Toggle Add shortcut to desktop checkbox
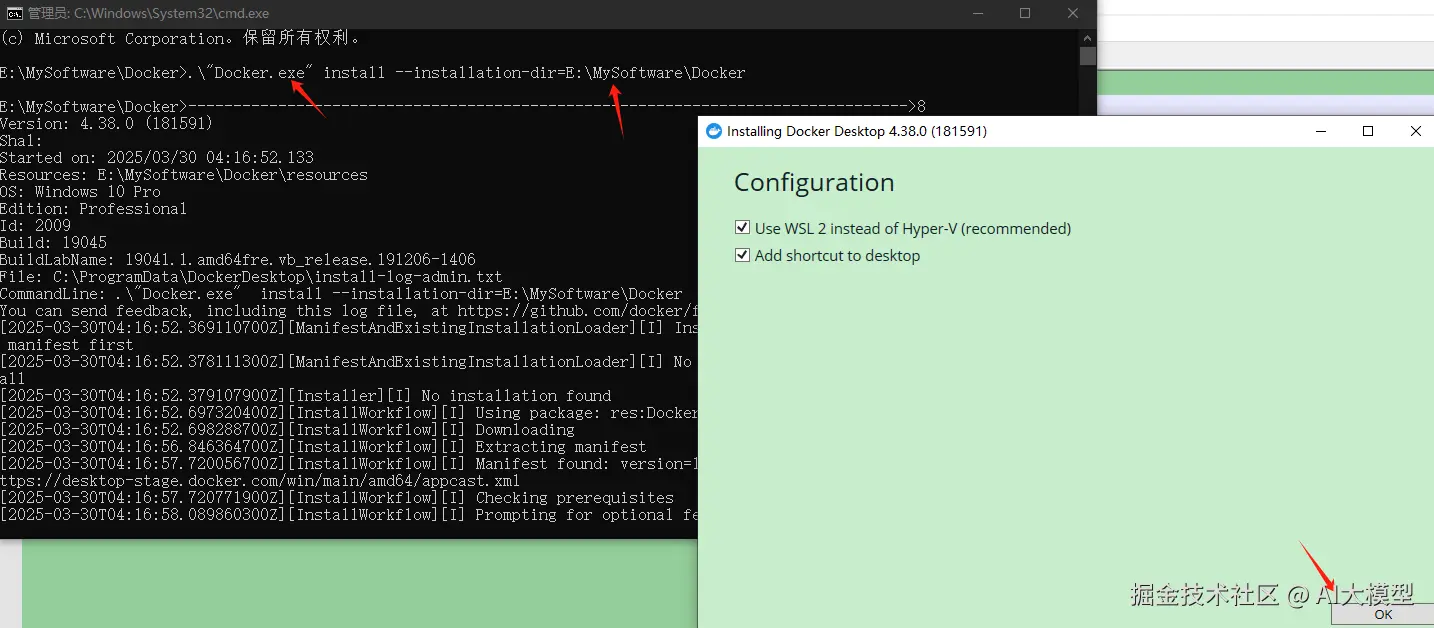The width and height of the screenshot is (1434, 628). 742,255
